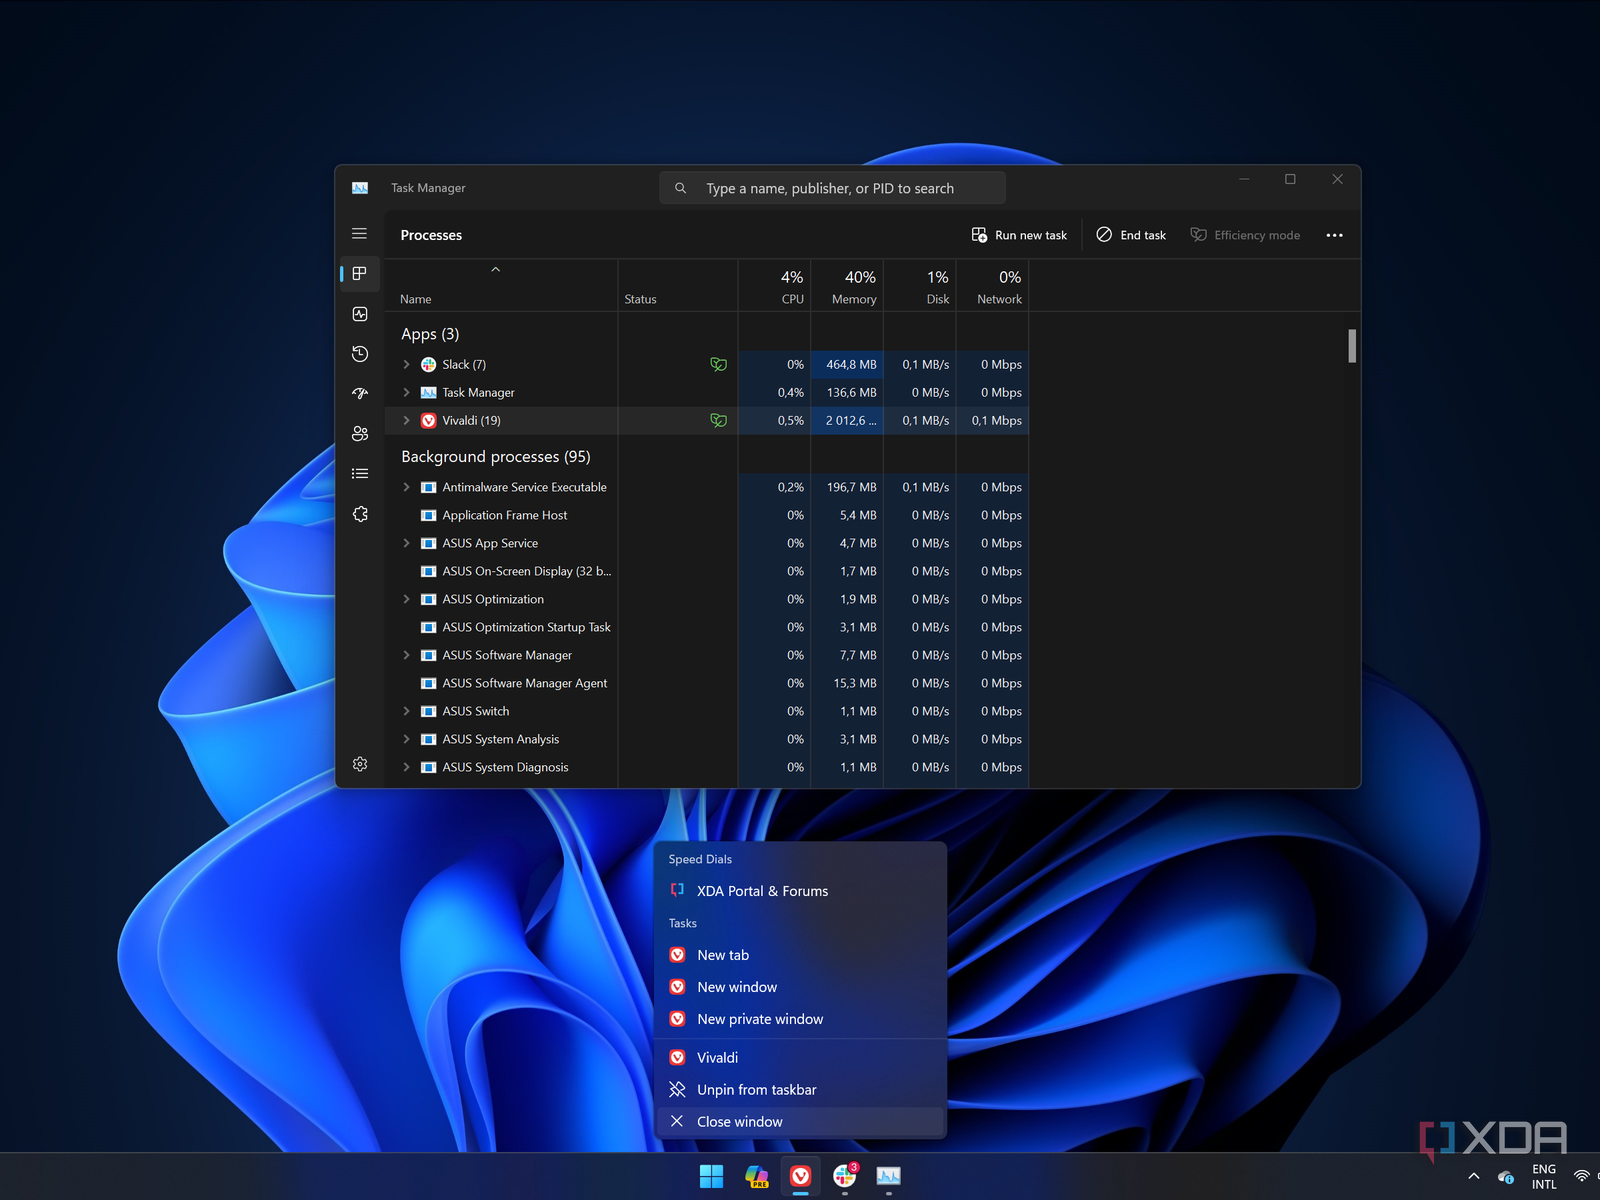1600x1200 pixels.
Task: Choose New private window from jump list
Action: point(760,1019)
